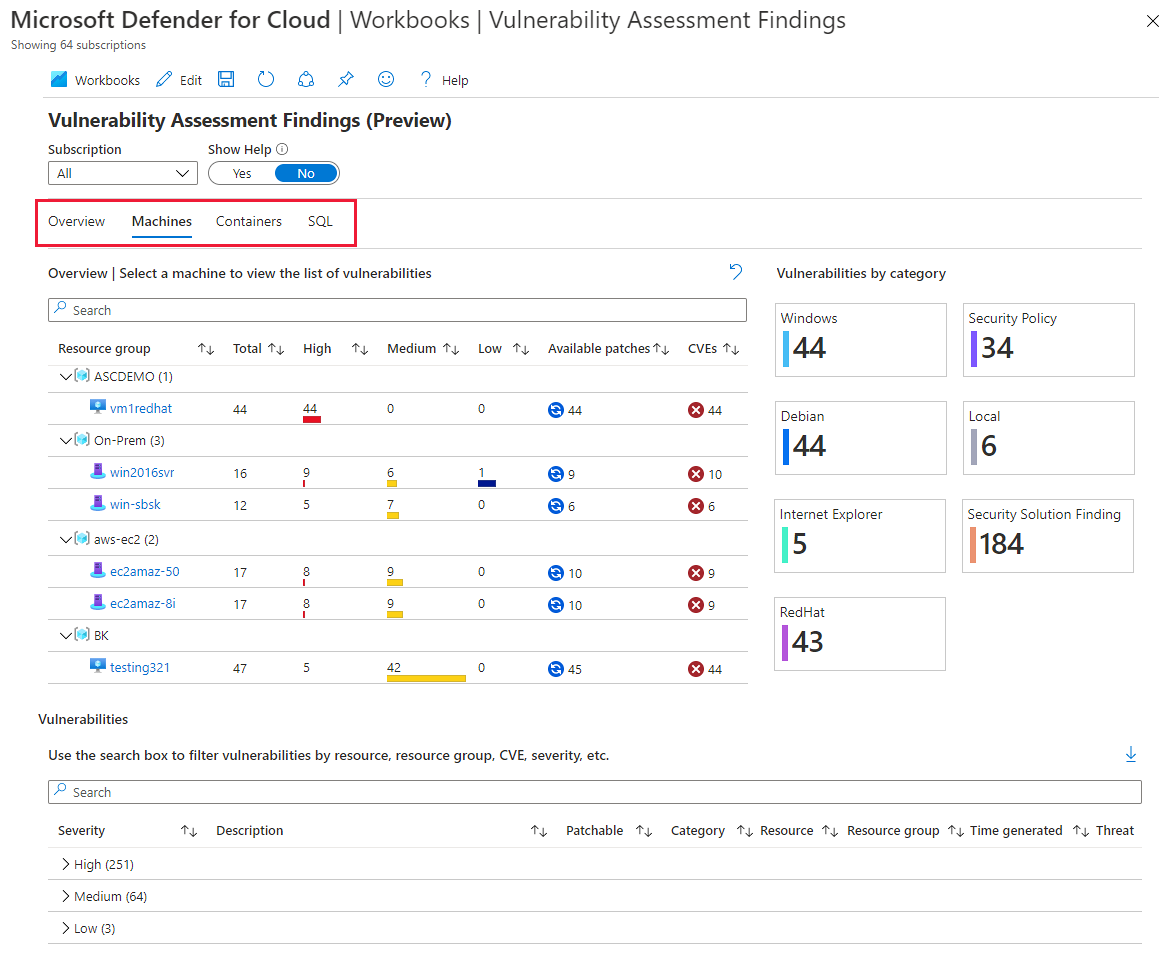Open vm1redhat machine details
The height and width of the screenshot is (963, 1159).
click(143, 408)
